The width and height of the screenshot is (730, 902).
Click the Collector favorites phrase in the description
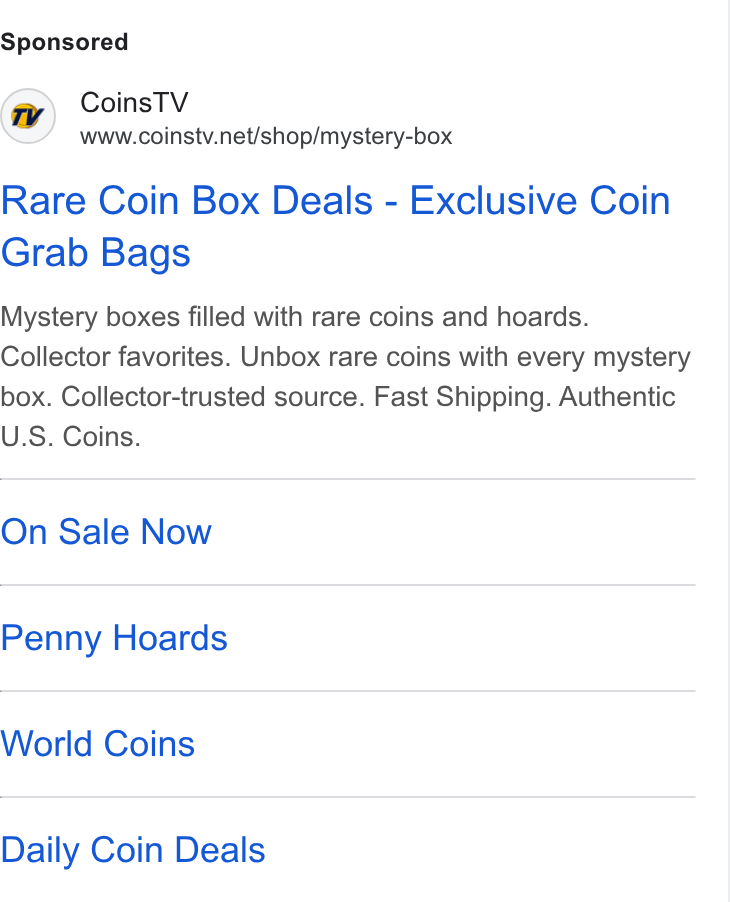click(x=115, y=357)
